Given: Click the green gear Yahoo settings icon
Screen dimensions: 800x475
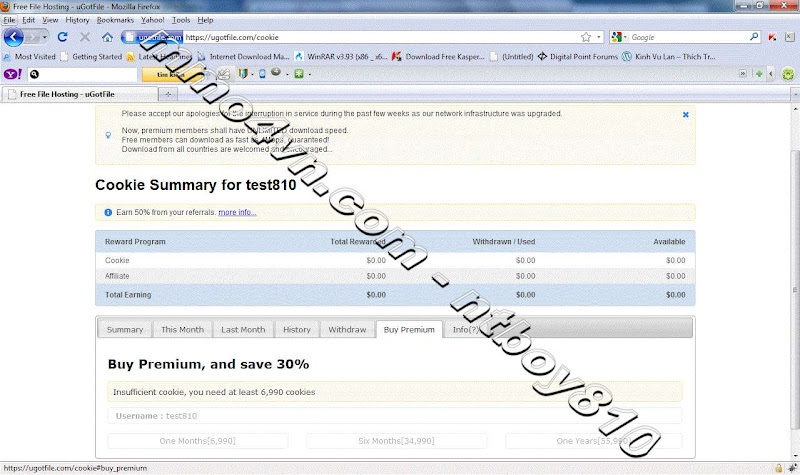Looking at the screenshot, I should click(788, 74).
